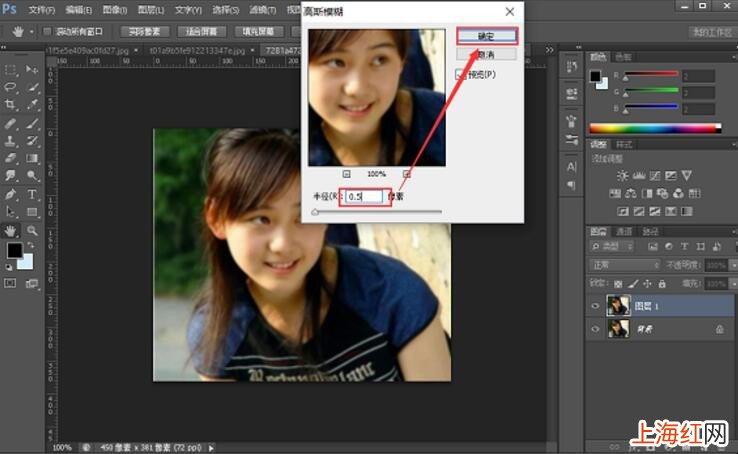Select the Path Selection tool
738x454 pixels.
tap(10, 212)
